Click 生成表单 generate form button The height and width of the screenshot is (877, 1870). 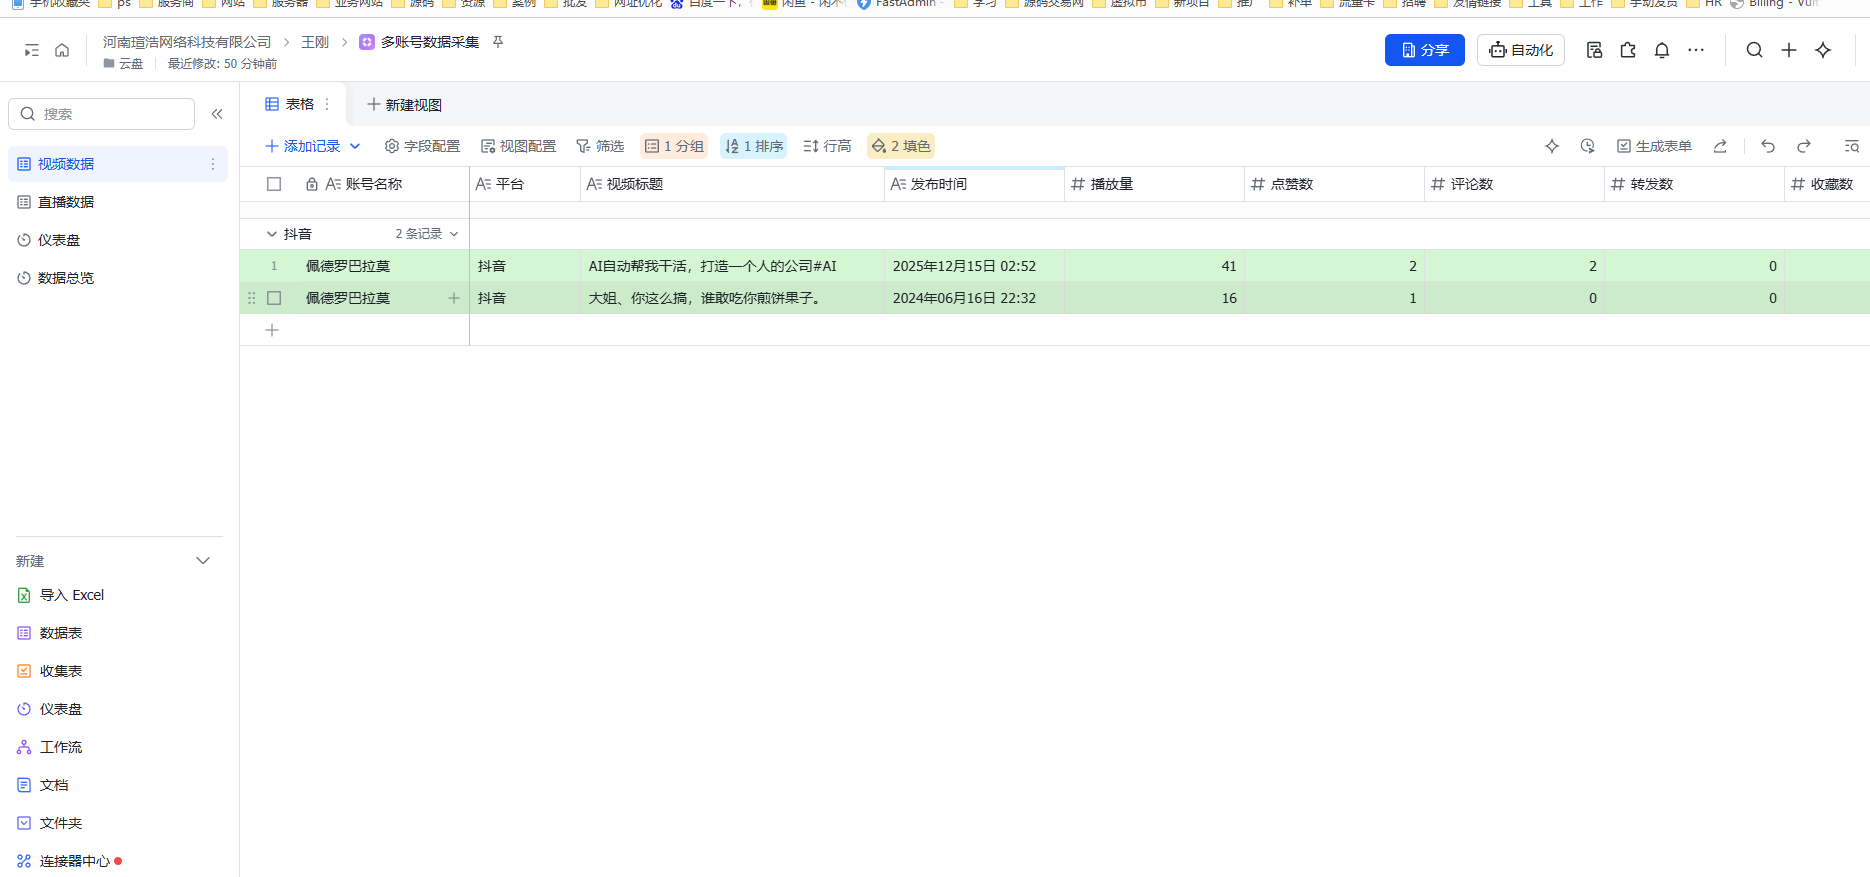(x=1654, y=146)
